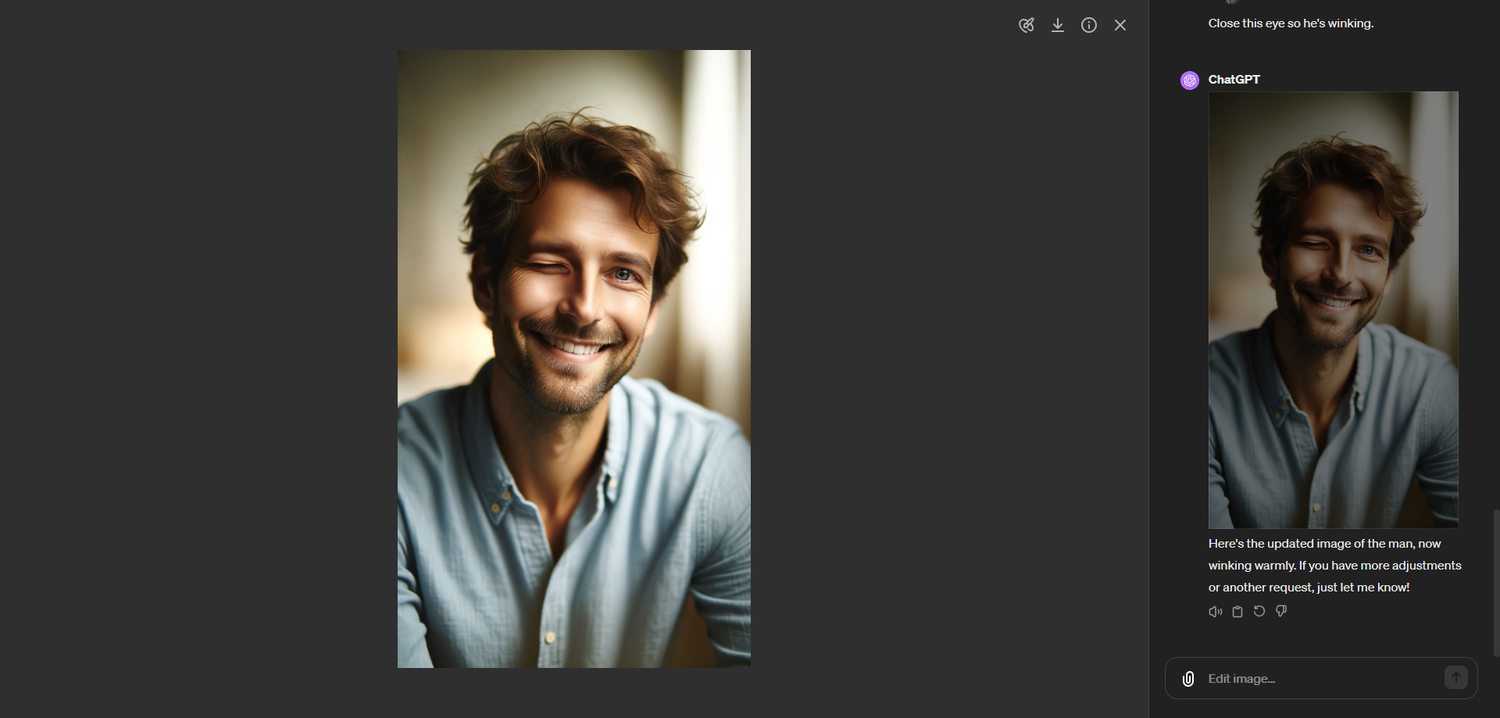Click the shirt's lower white button in the enlarged image

click(x=548, y=637)
